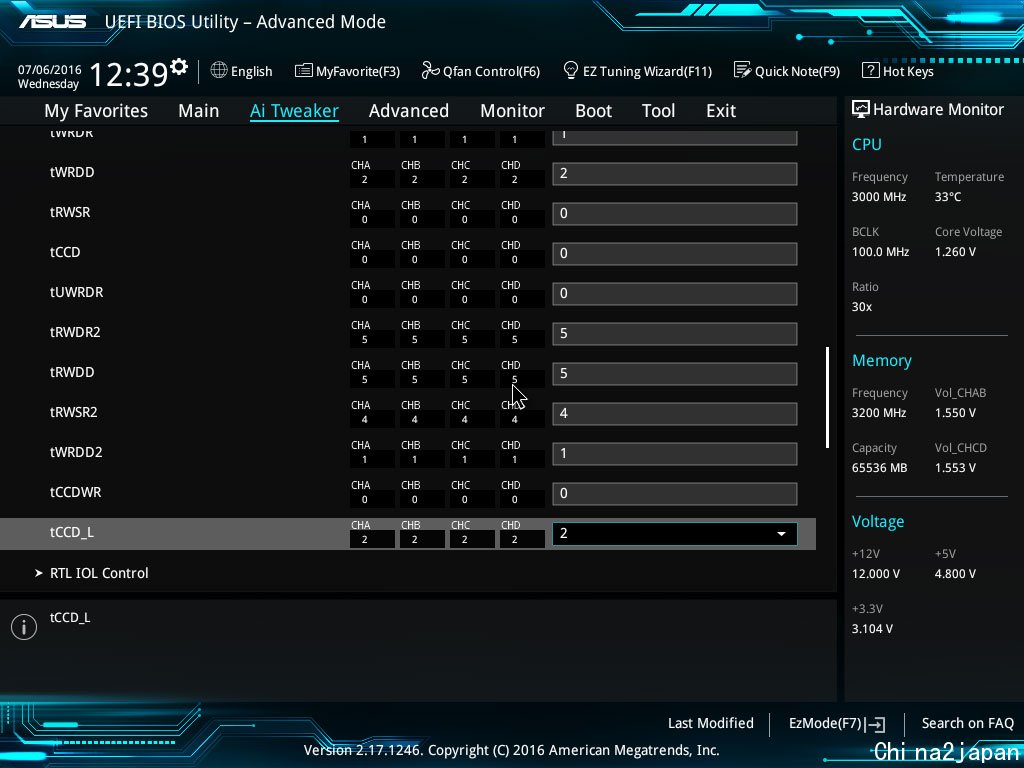Open the tCCD_L dropdown arrow
The width and height of the screenshot is (1024, 768).
point(781,534)
